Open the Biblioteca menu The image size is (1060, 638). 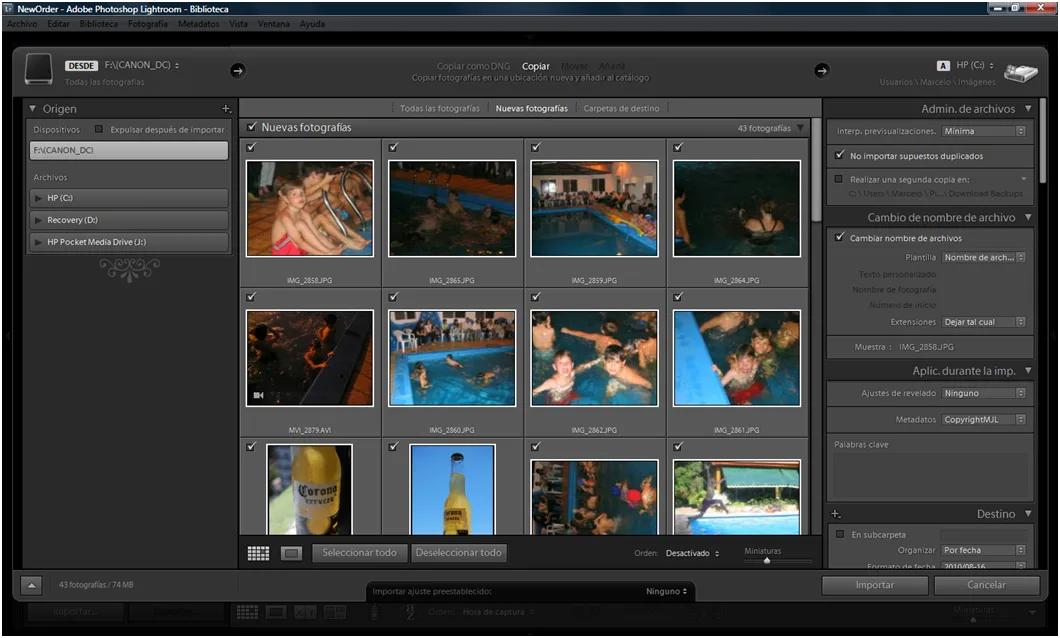click(98, 23)
